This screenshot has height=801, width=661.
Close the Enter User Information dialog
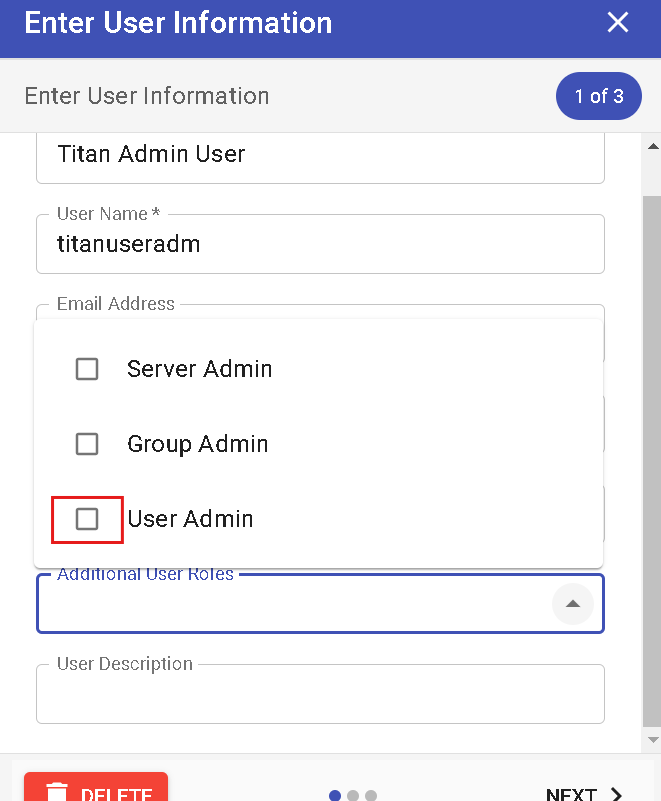point(618,22)
